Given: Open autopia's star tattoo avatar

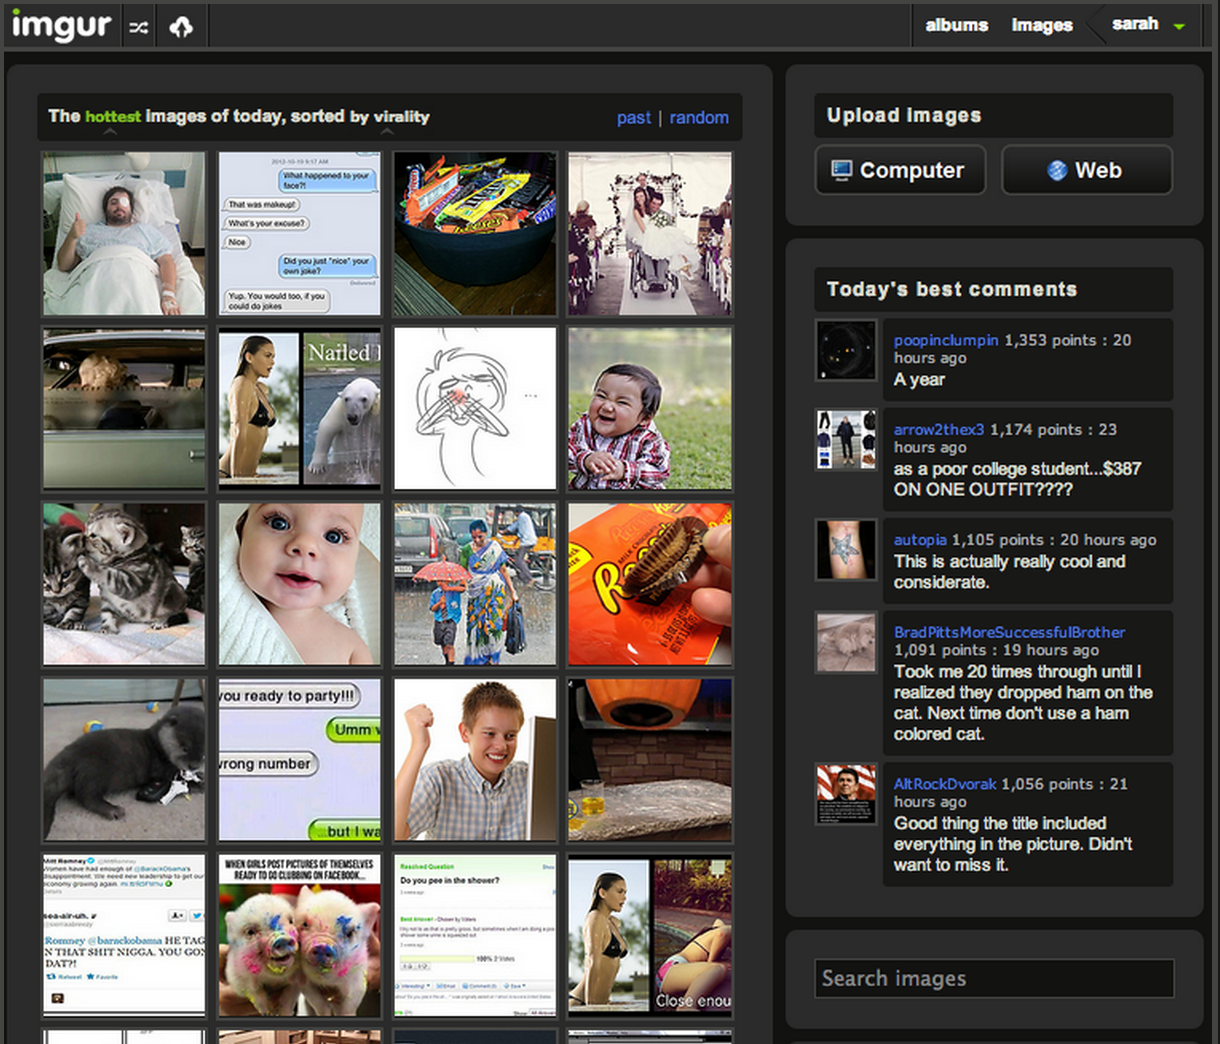Looking at the screenshot, I should click(x=846, y=550).
